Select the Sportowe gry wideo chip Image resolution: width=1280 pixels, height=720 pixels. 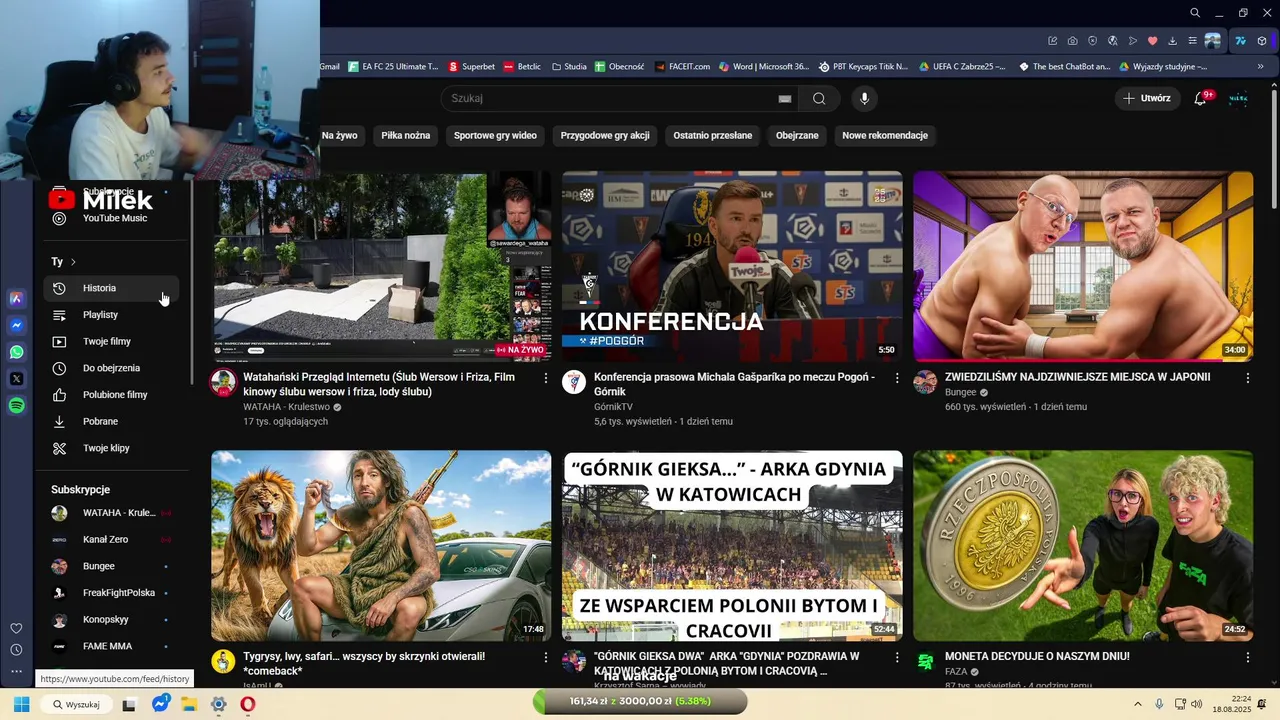[x=495, y=135]
